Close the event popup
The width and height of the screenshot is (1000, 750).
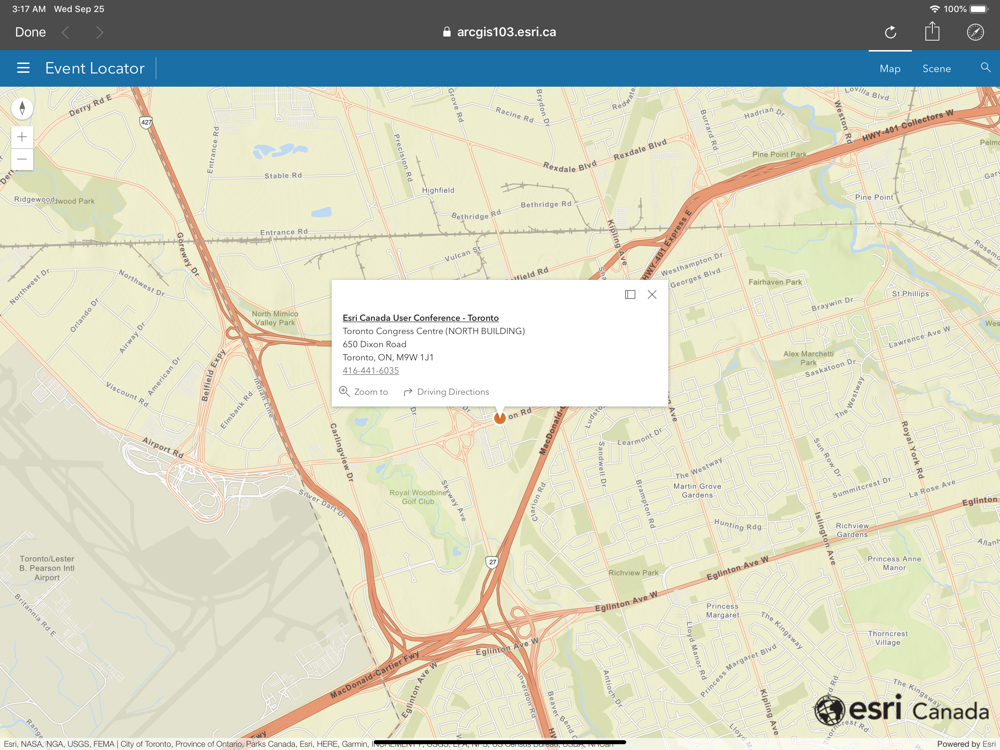[x=652, y=295]
